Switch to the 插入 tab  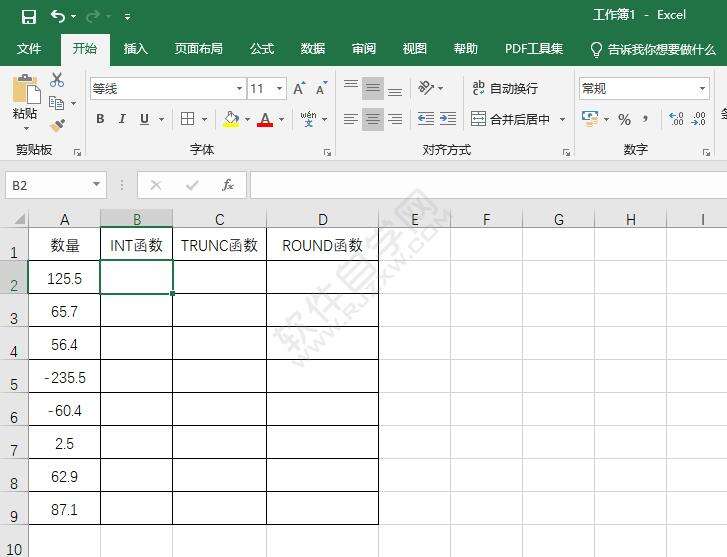coord(135,49)
